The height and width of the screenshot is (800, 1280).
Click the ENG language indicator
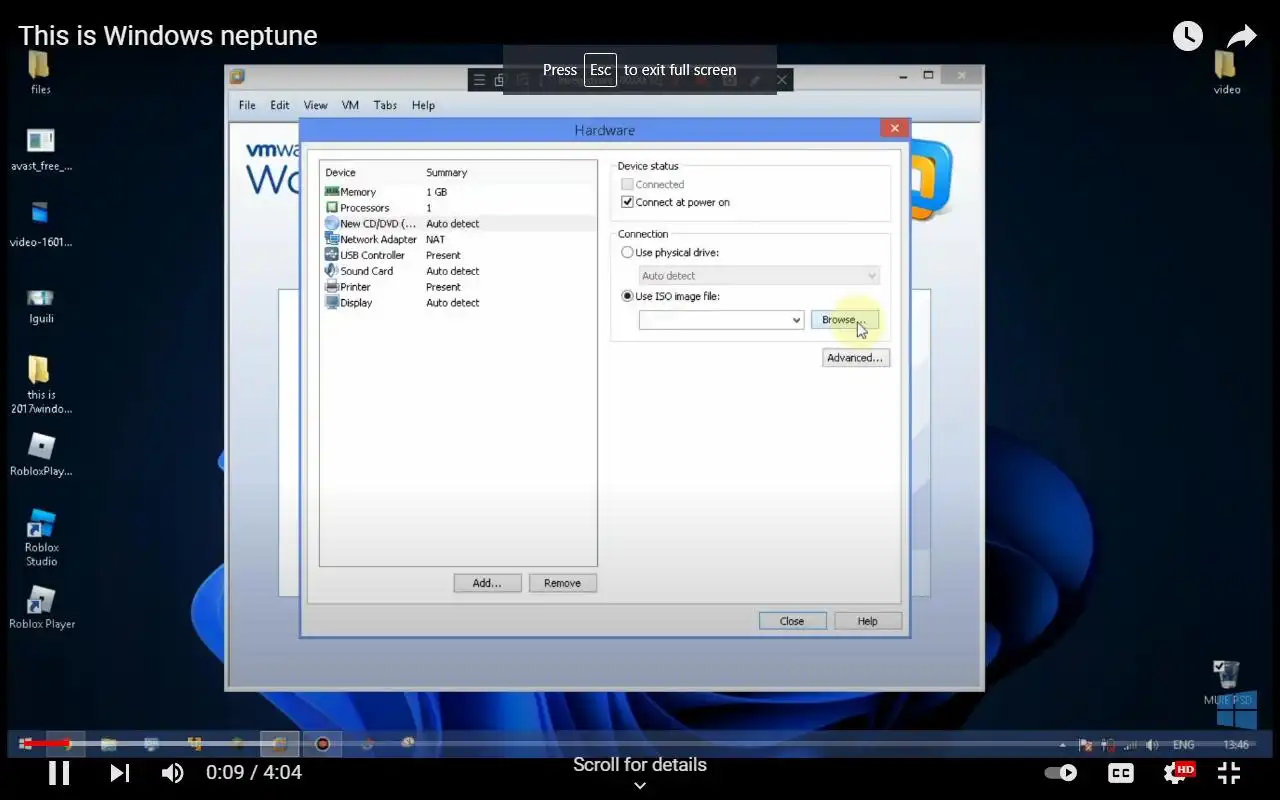[x=1184, y=745]
